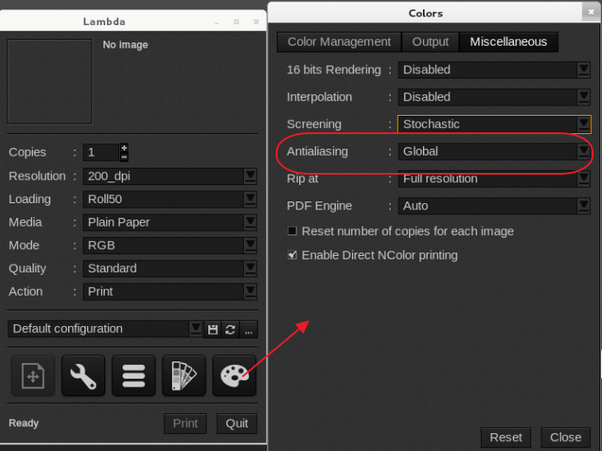
Task: Click the three-bar list icon
Action: (133, 376)
